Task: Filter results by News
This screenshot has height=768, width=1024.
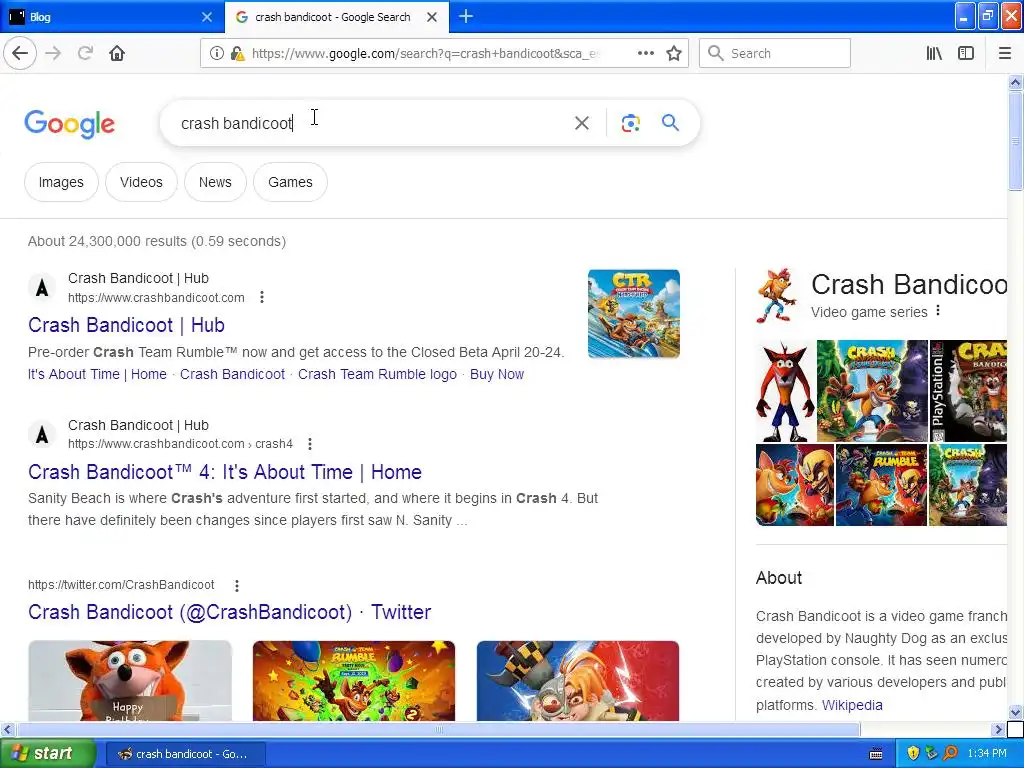Action: [x=215, y=182]
